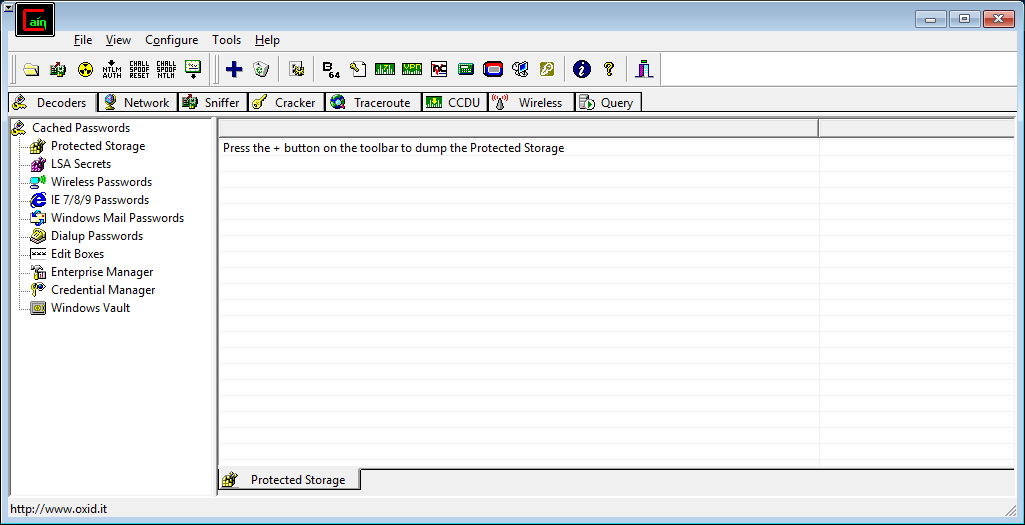1025x525 pixels.
Task: Open the File menu
Action: [x=83, y=40]
